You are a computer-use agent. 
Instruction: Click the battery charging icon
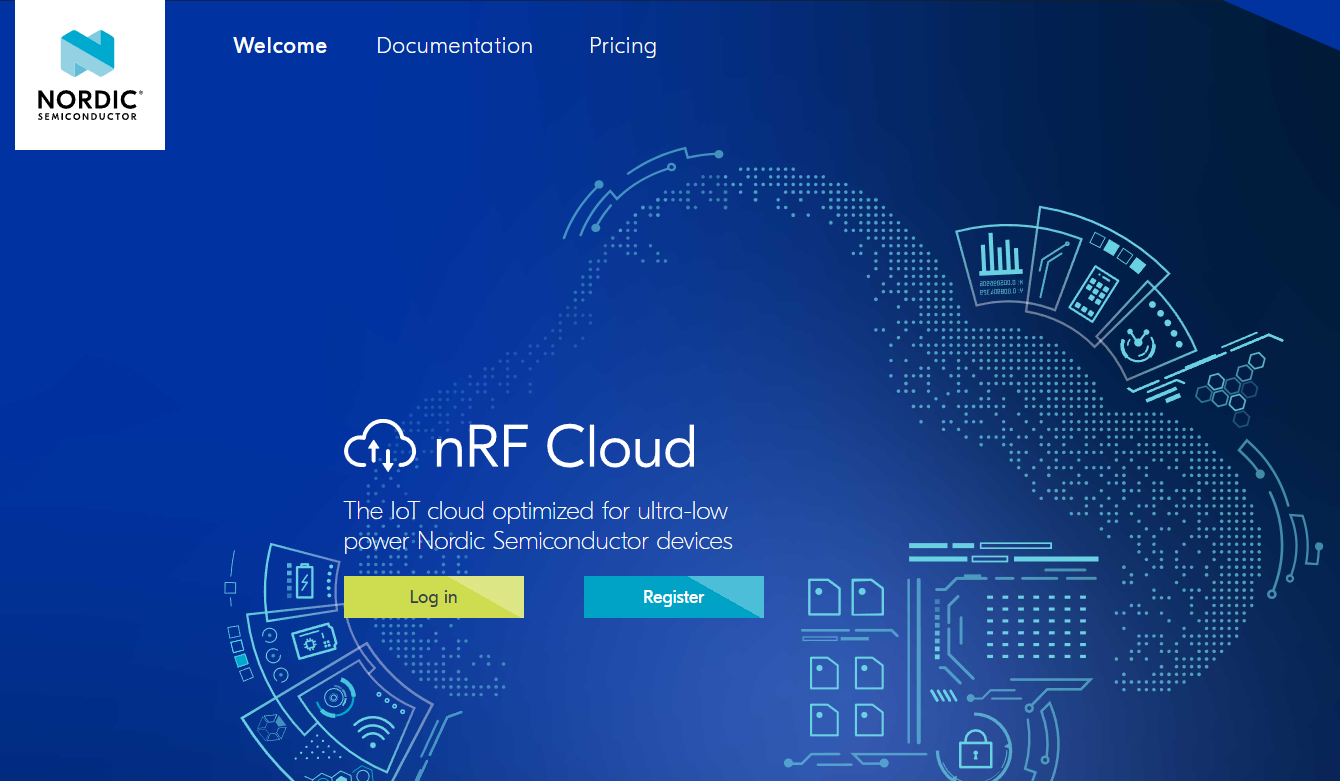coord(303,581)
